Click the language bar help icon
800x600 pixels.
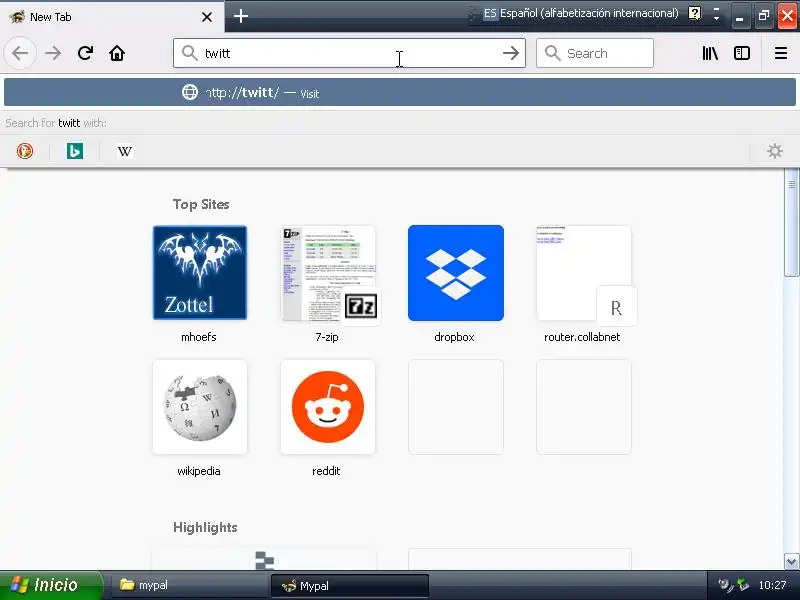(x=694, y=13)
